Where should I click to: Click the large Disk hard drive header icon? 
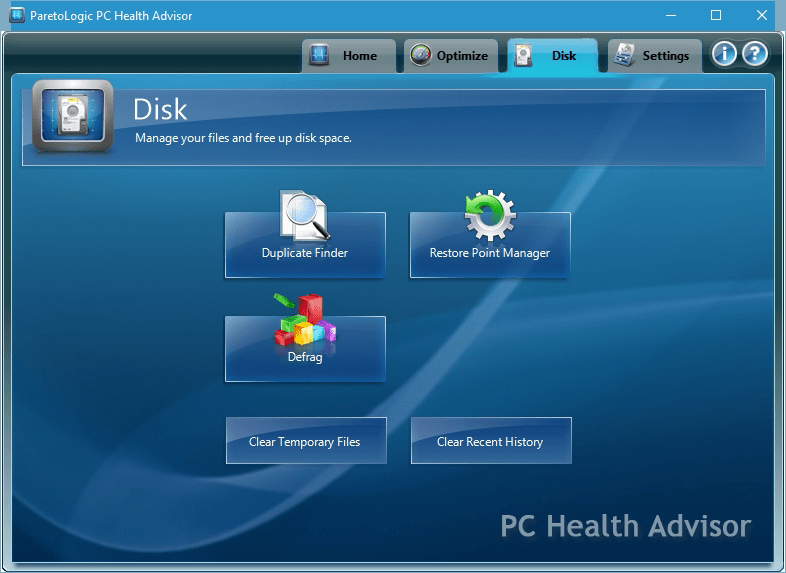tap(73, 116)
